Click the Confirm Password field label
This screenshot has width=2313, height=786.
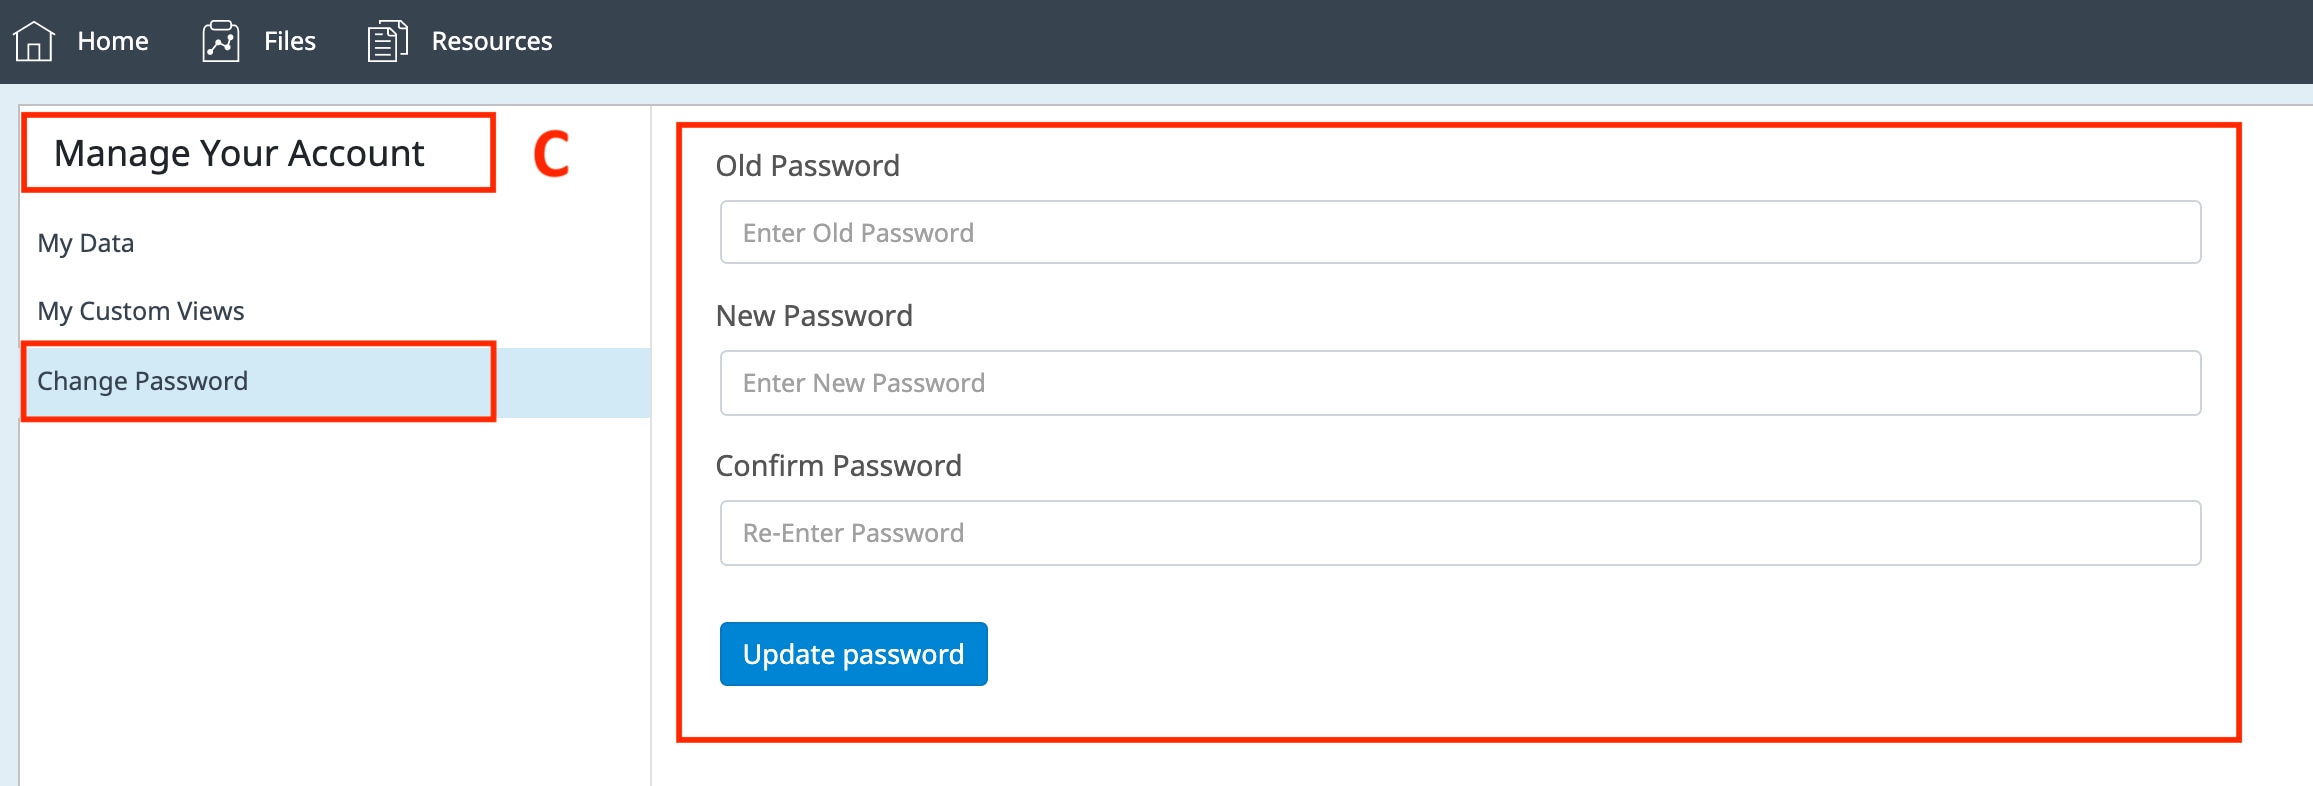(838, 466)
